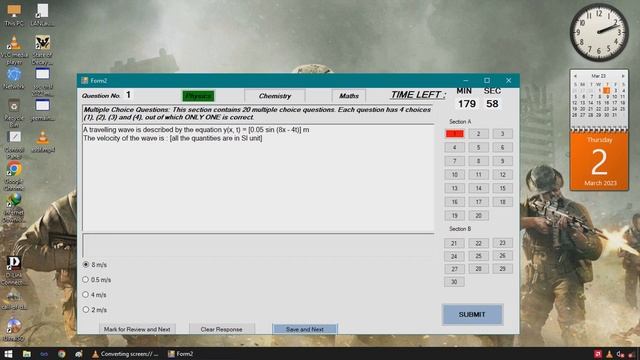This screenshot has height=360, width=640.
Task: Click Mark for Review and Next button
Action: [x=137, y=329]
